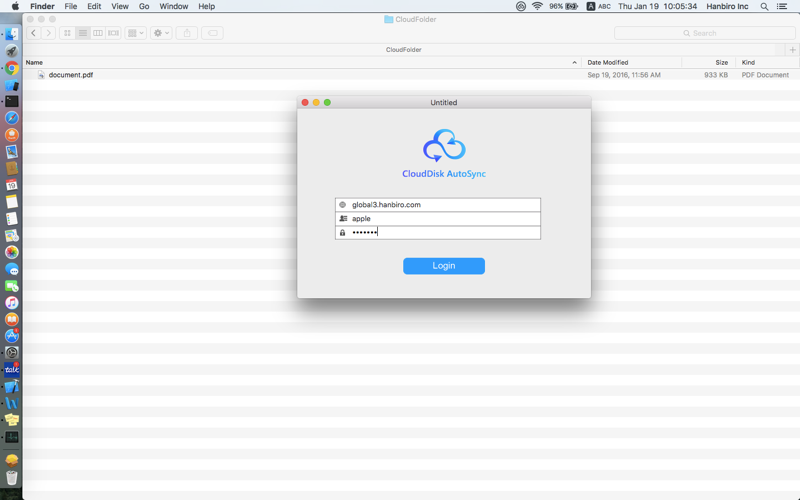Click the date and time in menu bar

pyautogui.click(x=658, y=6)
